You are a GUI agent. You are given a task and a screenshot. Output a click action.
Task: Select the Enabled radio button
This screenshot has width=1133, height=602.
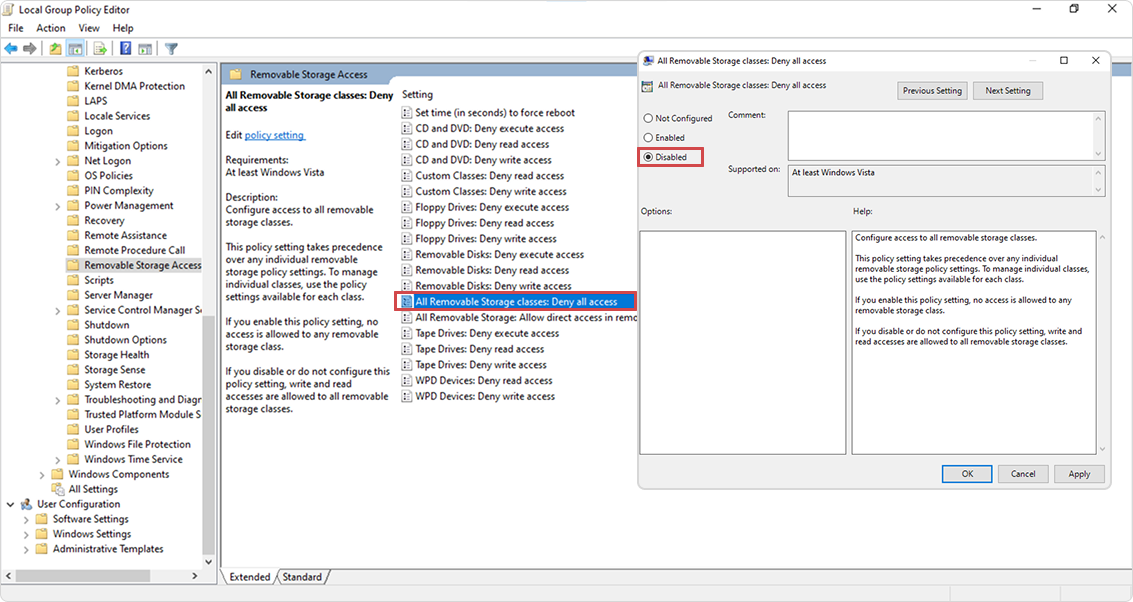pos(648,137)
